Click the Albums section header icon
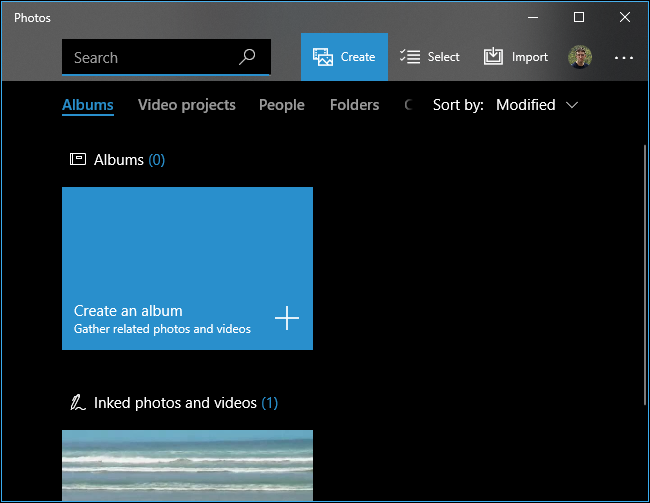 pos(77,159)
